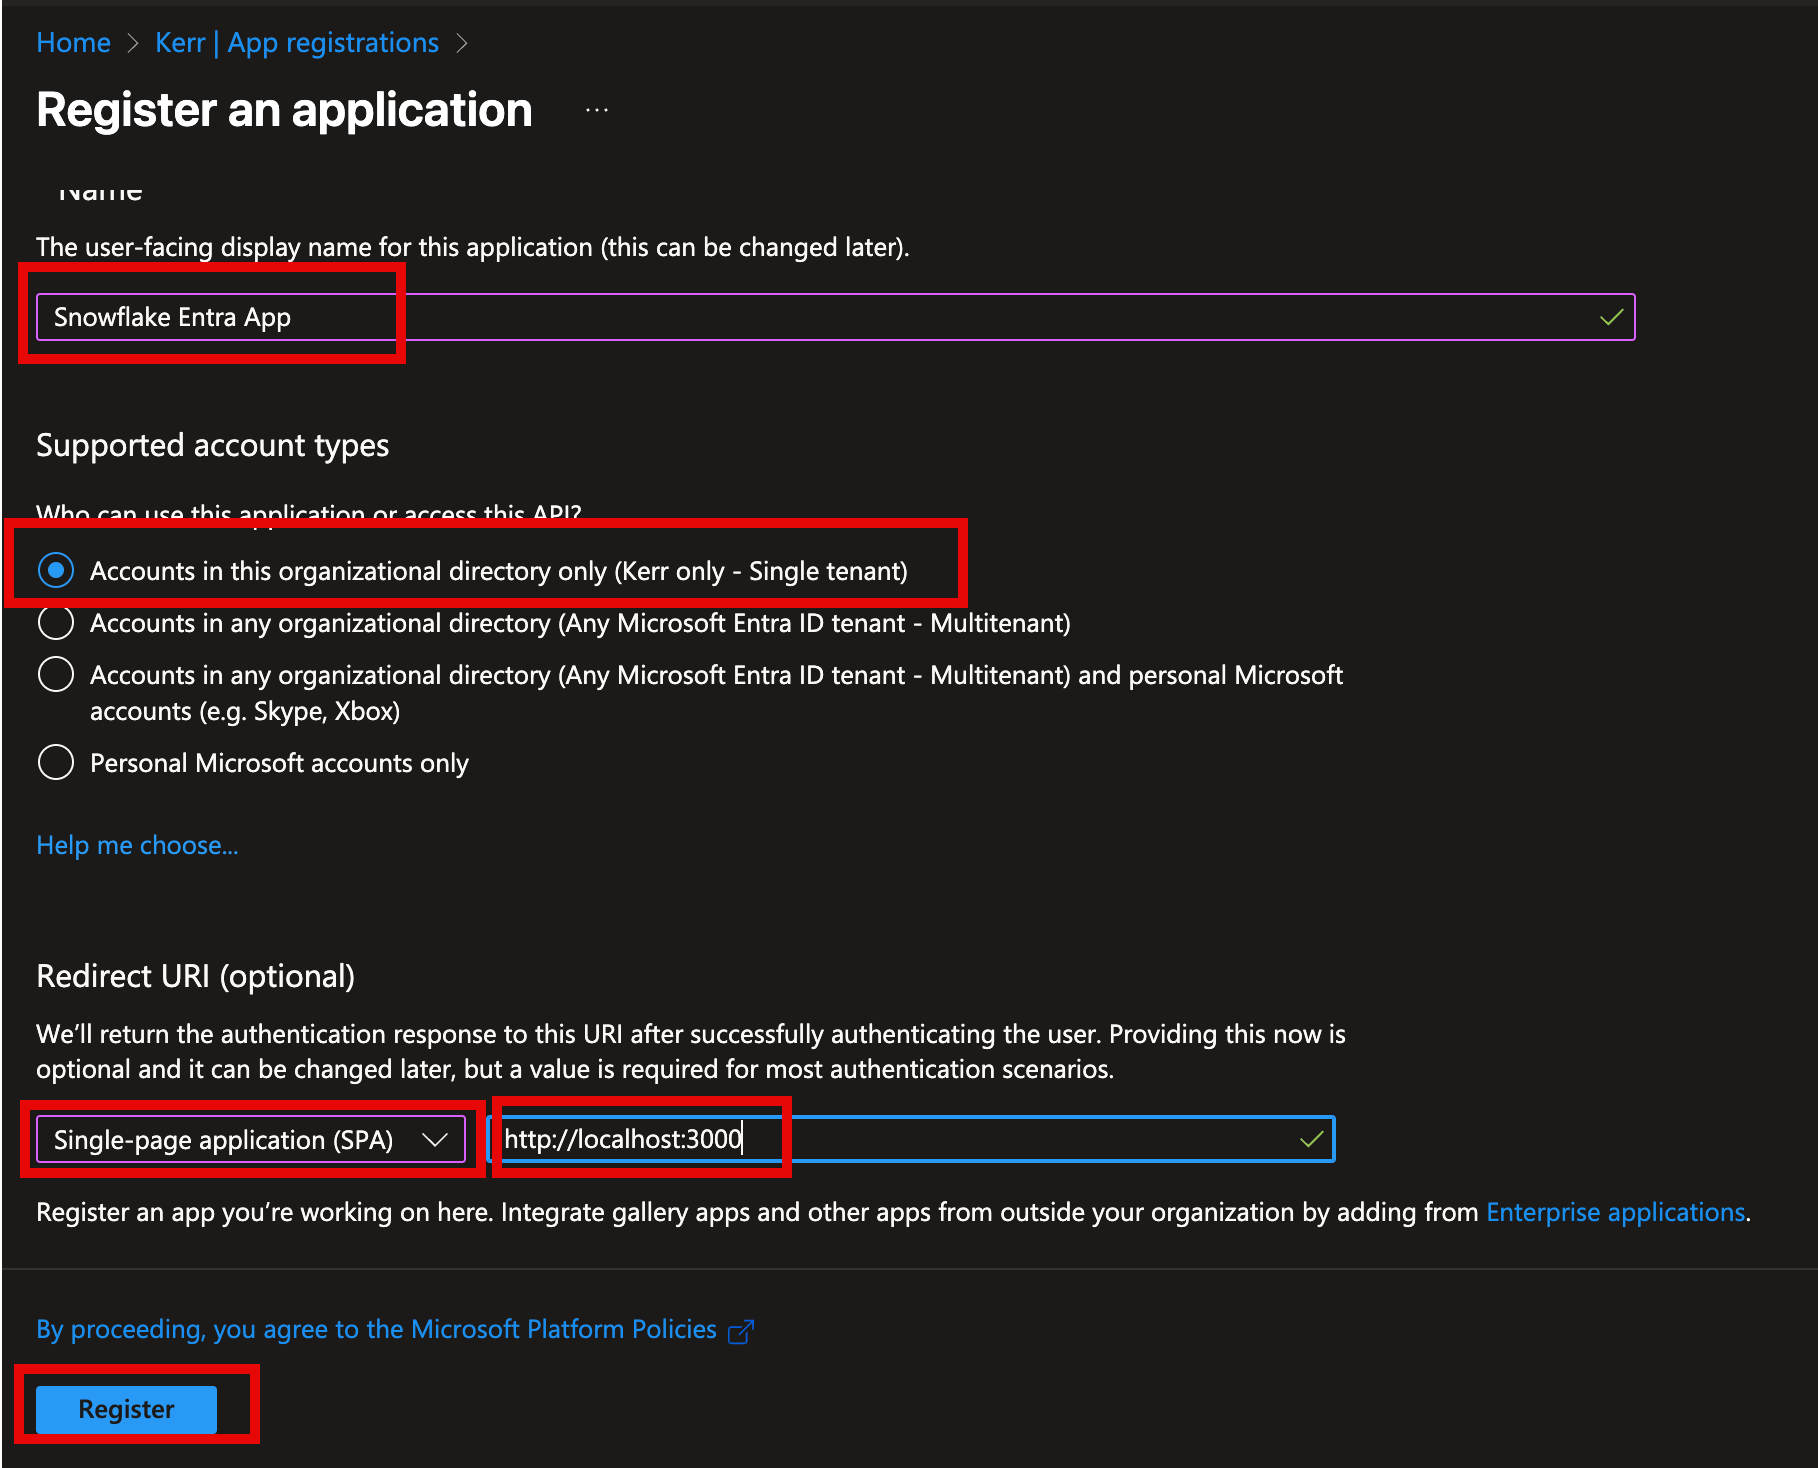Navigate to Kerr App registrations breadcrumb

297,43
